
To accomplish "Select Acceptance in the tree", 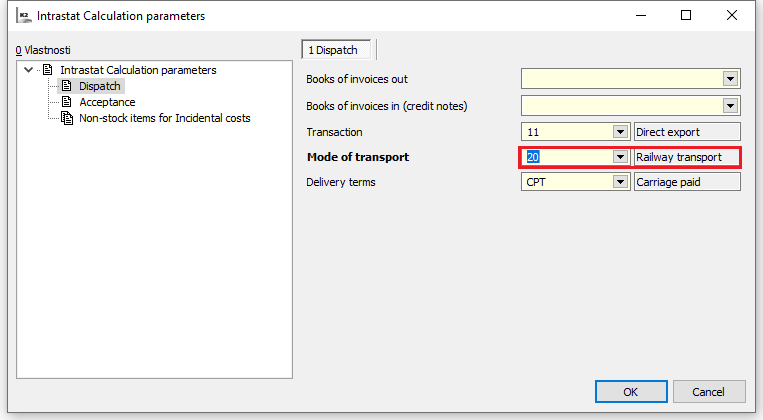I will coord(107,102).
